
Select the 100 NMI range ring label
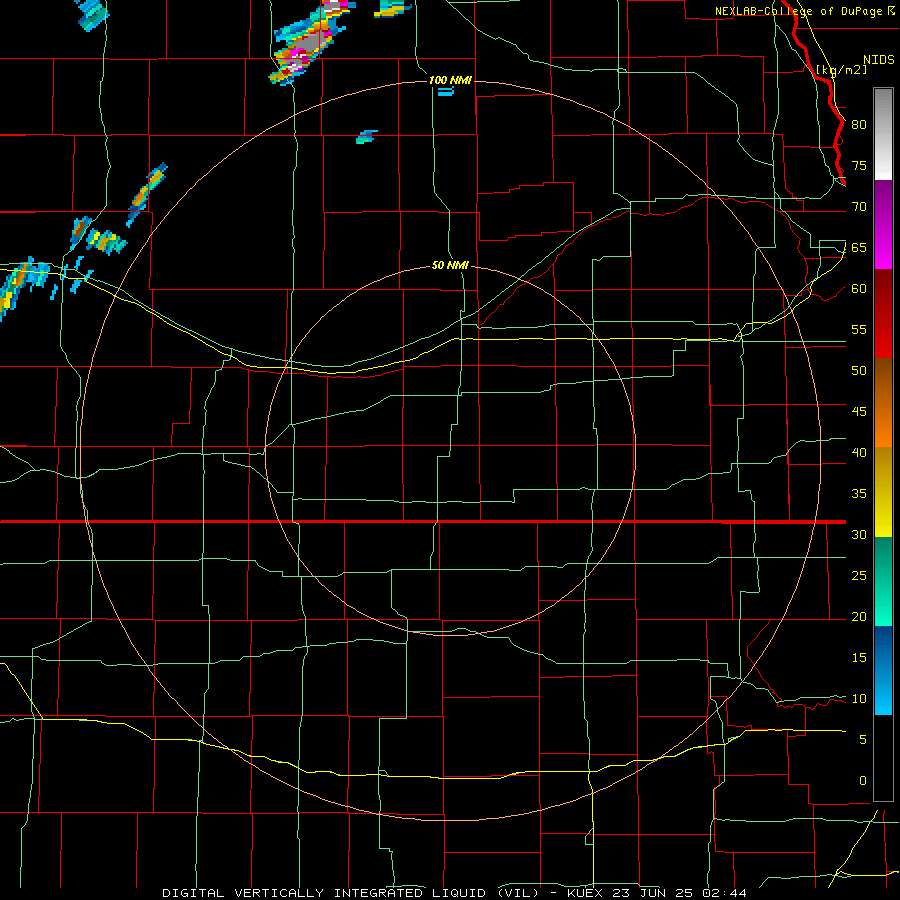(x=450, y=80)
